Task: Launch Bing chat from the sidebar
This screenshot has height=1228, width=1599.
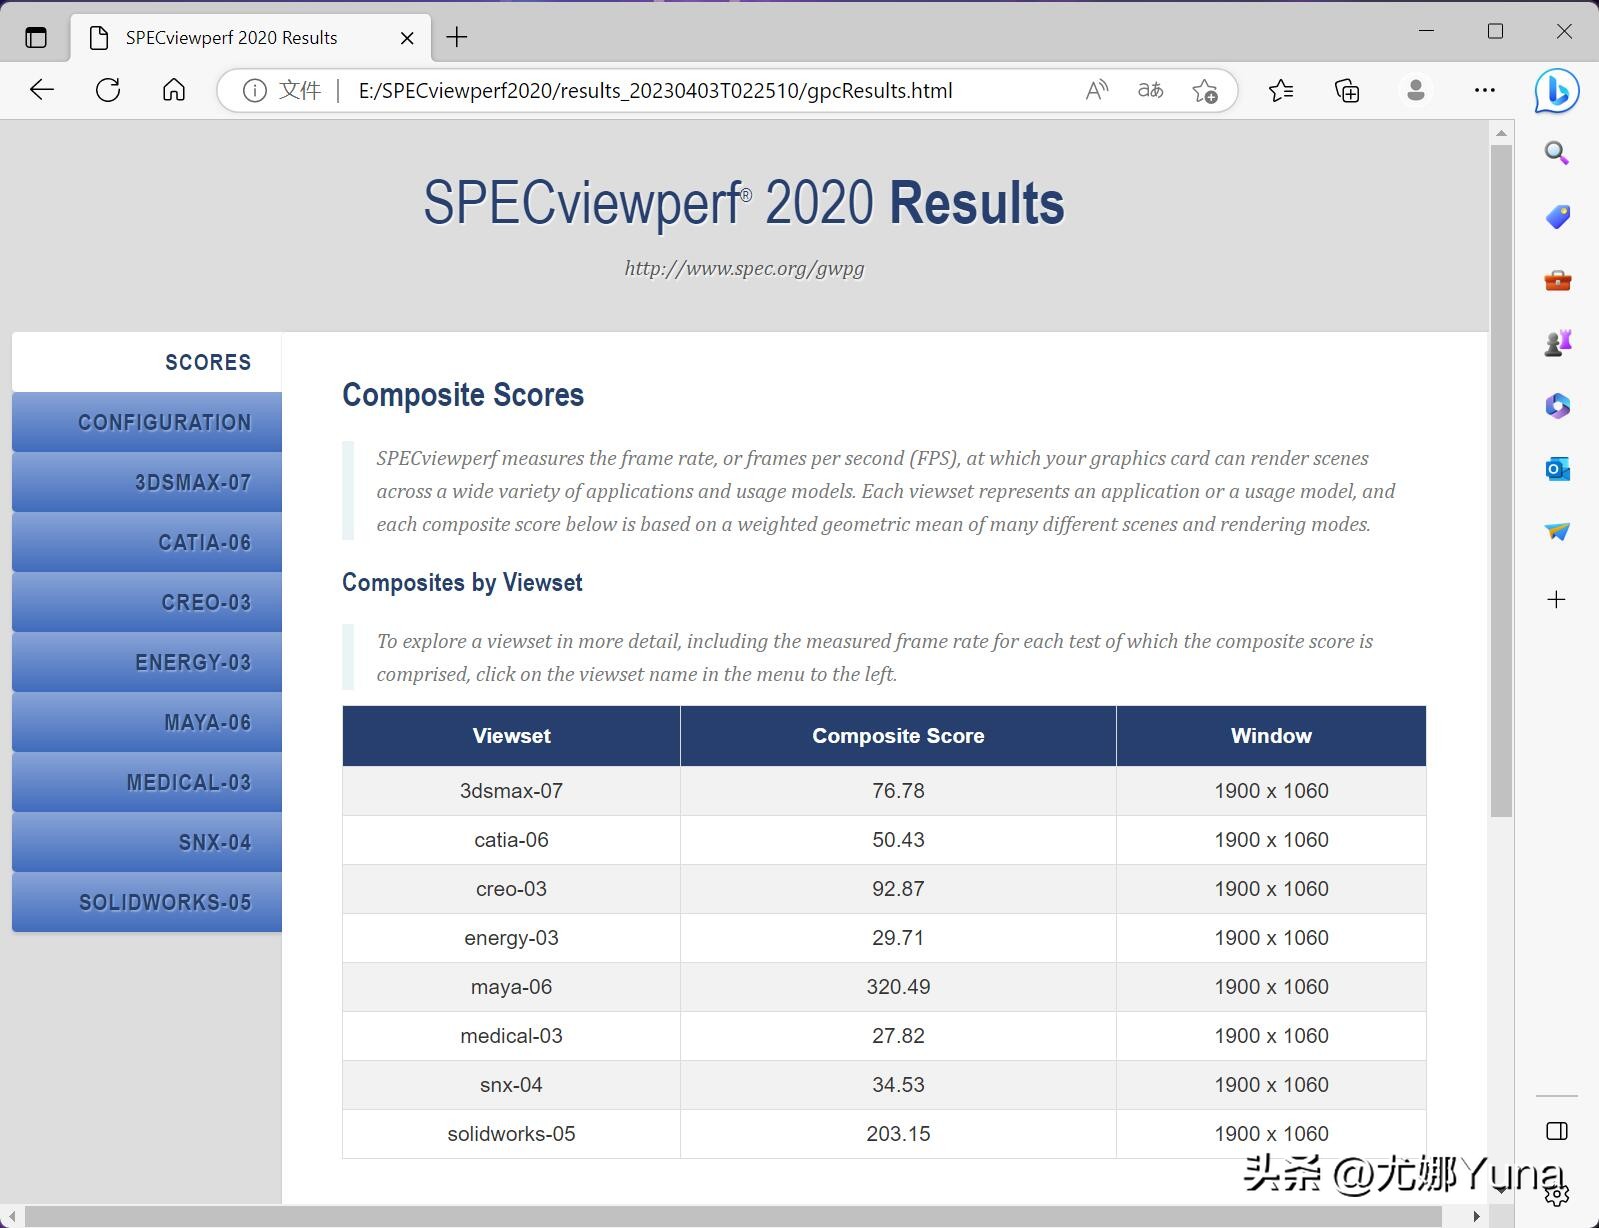Action: 1557,91
